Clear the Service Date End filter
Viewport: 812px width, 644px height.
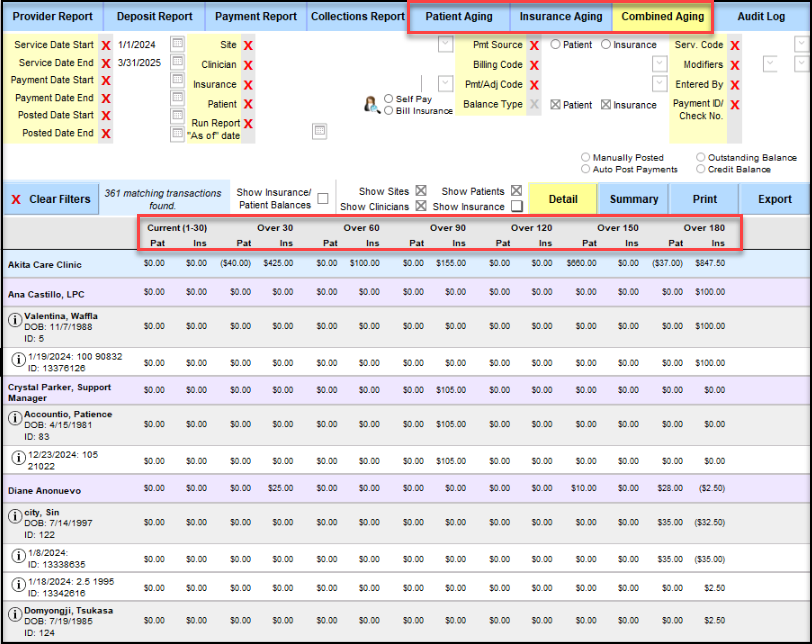pyautogui.click(x=105, y=63)
